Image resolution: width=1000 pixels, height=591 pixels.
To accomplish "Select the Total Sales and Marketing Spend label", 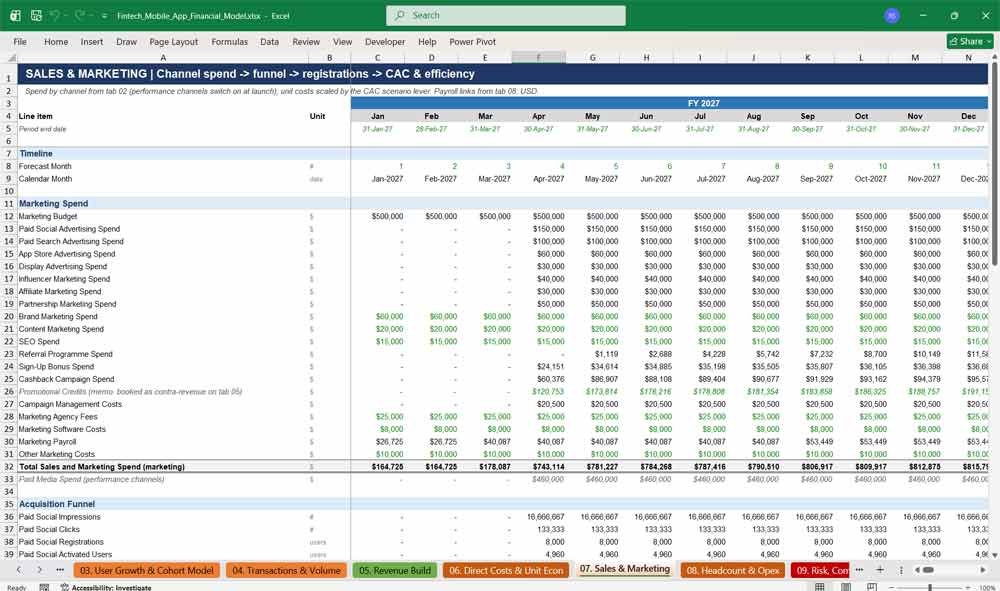I will click(x=102, y=467).
